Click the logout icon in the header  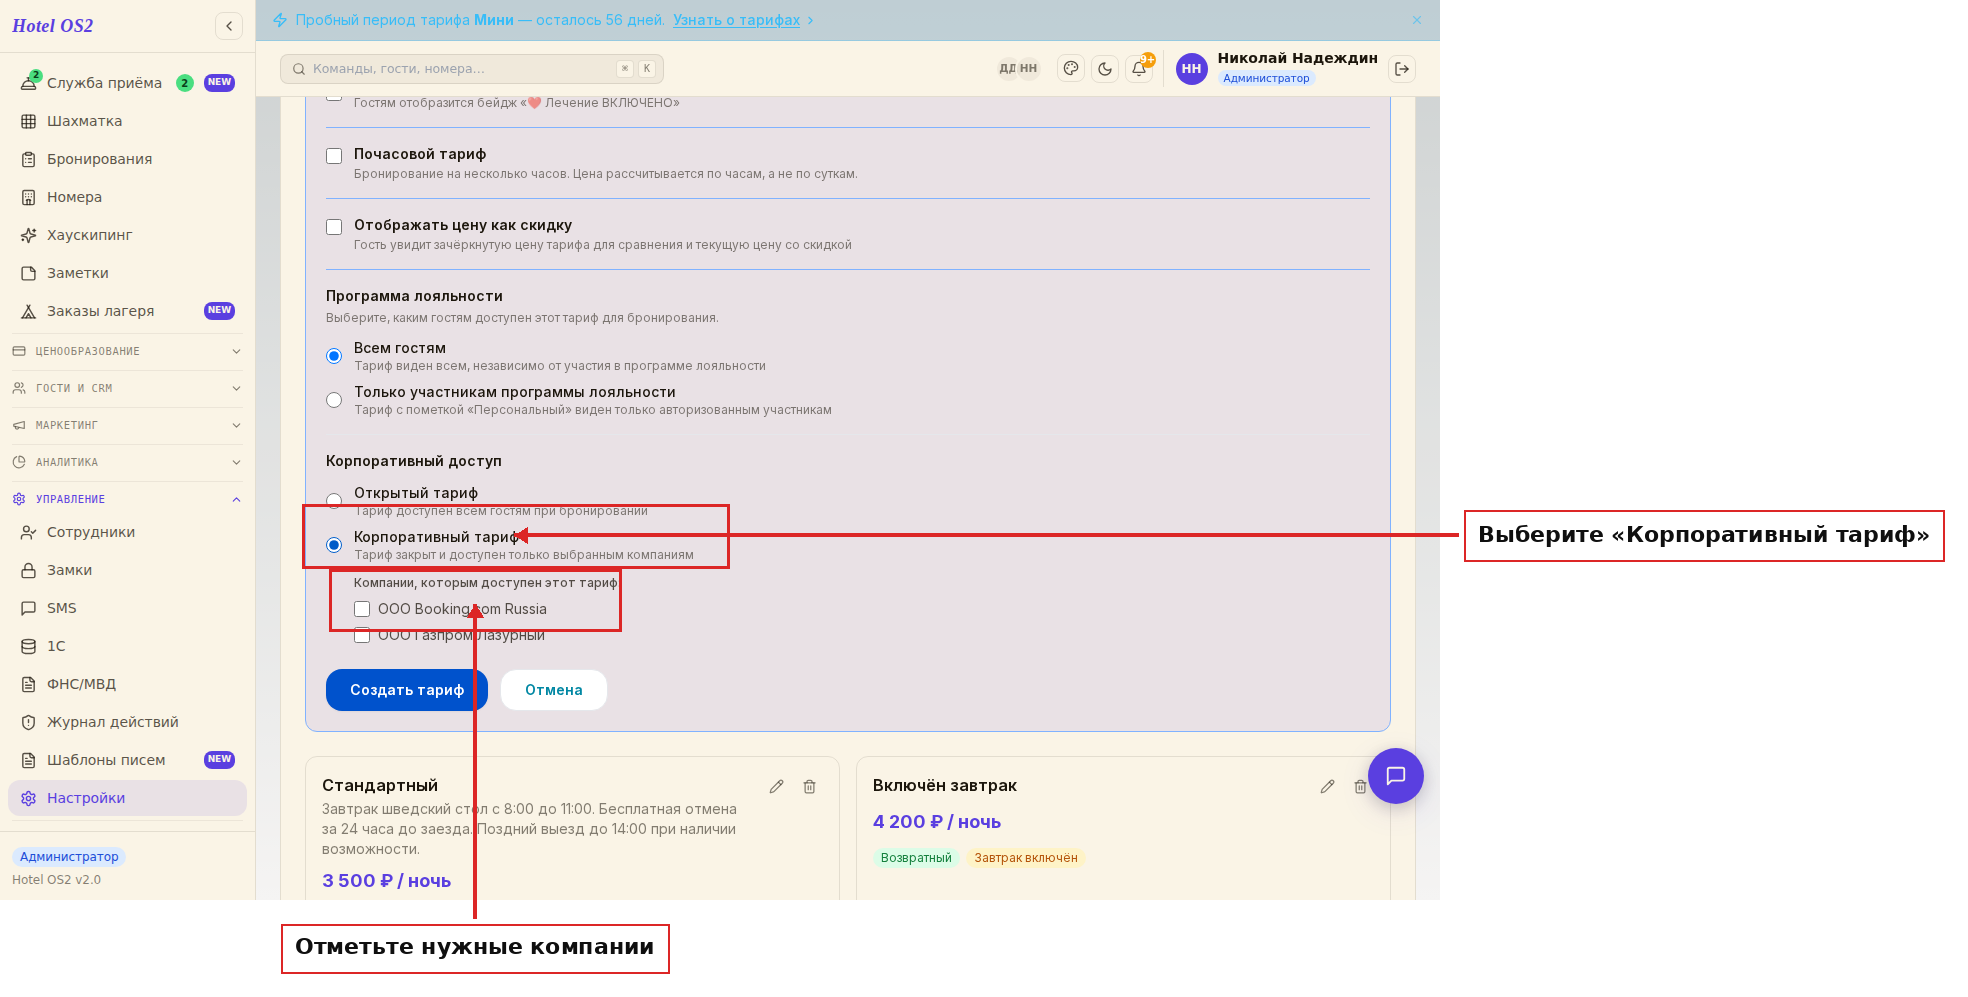click(1402, 69)
